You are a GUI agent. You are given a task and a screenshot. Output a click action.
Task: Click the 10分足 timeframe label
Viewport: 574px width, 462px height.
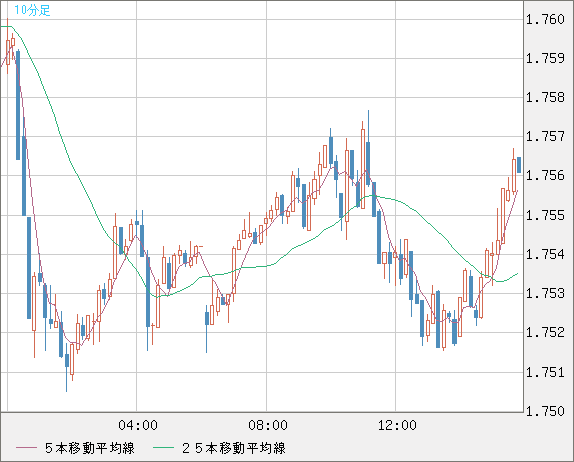[32, 10]
